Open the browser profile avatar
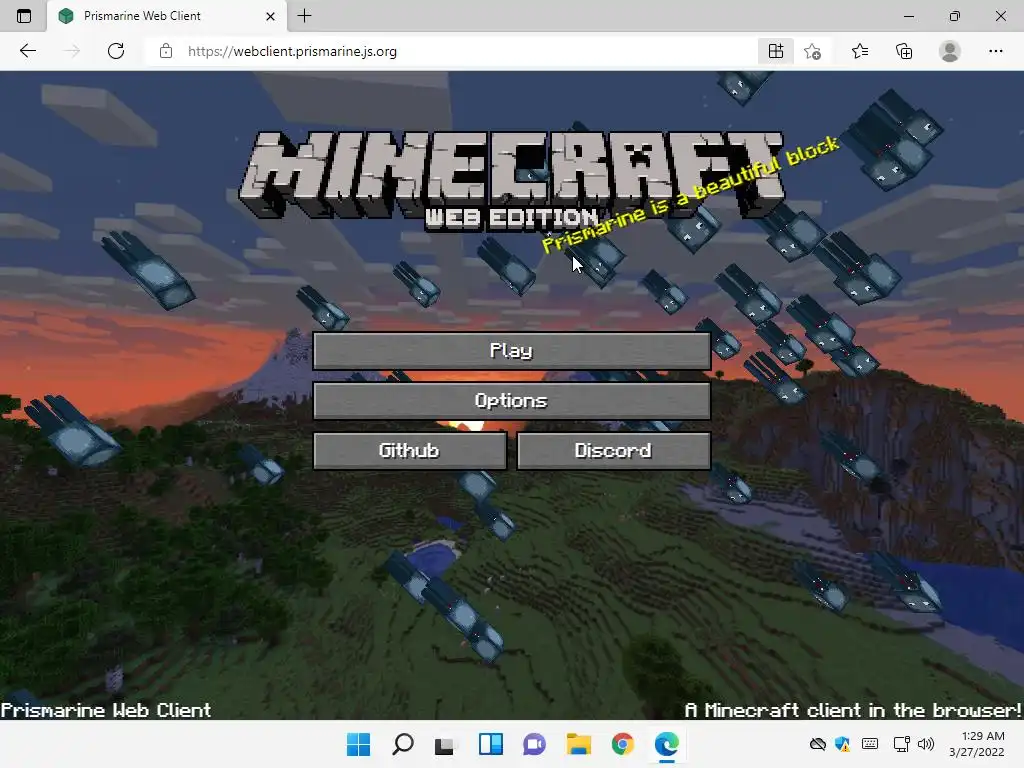This screenshot has height=768, width=1024. (950, 51)
